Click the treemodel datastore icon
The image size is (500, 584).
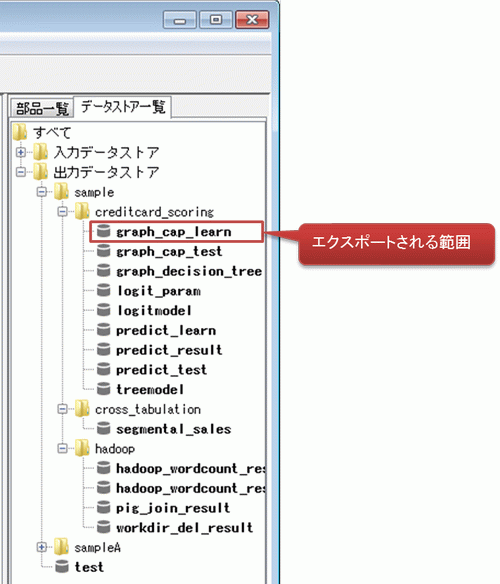pos(104,389)
